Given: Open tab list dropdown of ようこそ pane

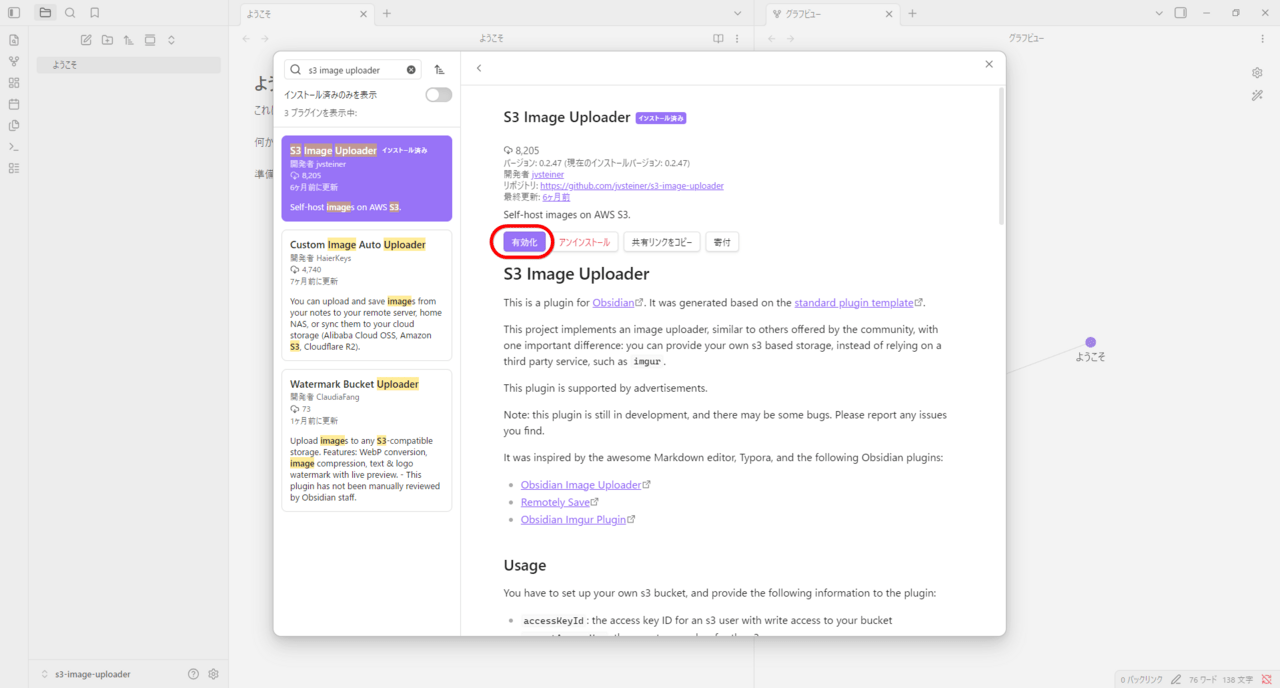Looking at the screenshot, I should point(738,14).
